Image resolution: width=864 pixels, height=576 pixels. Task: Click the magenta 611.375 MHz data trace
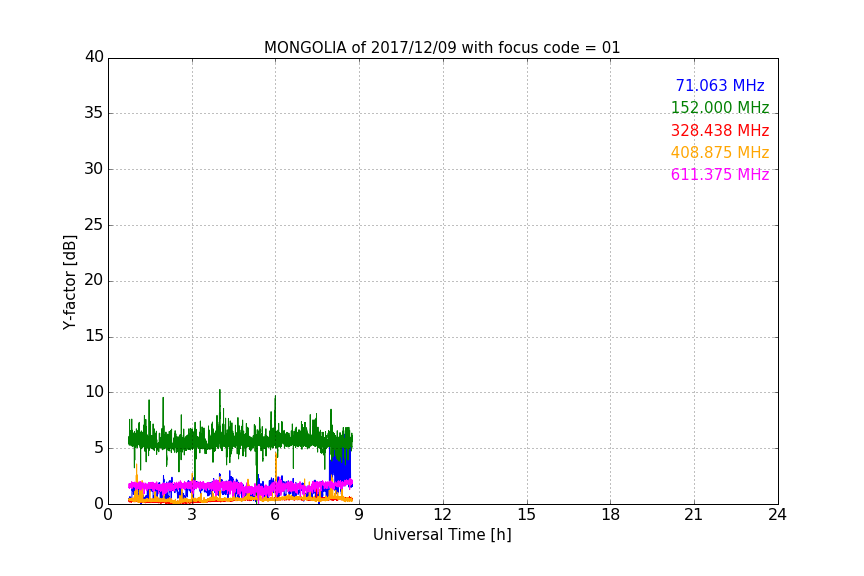(x=240, y=487)
